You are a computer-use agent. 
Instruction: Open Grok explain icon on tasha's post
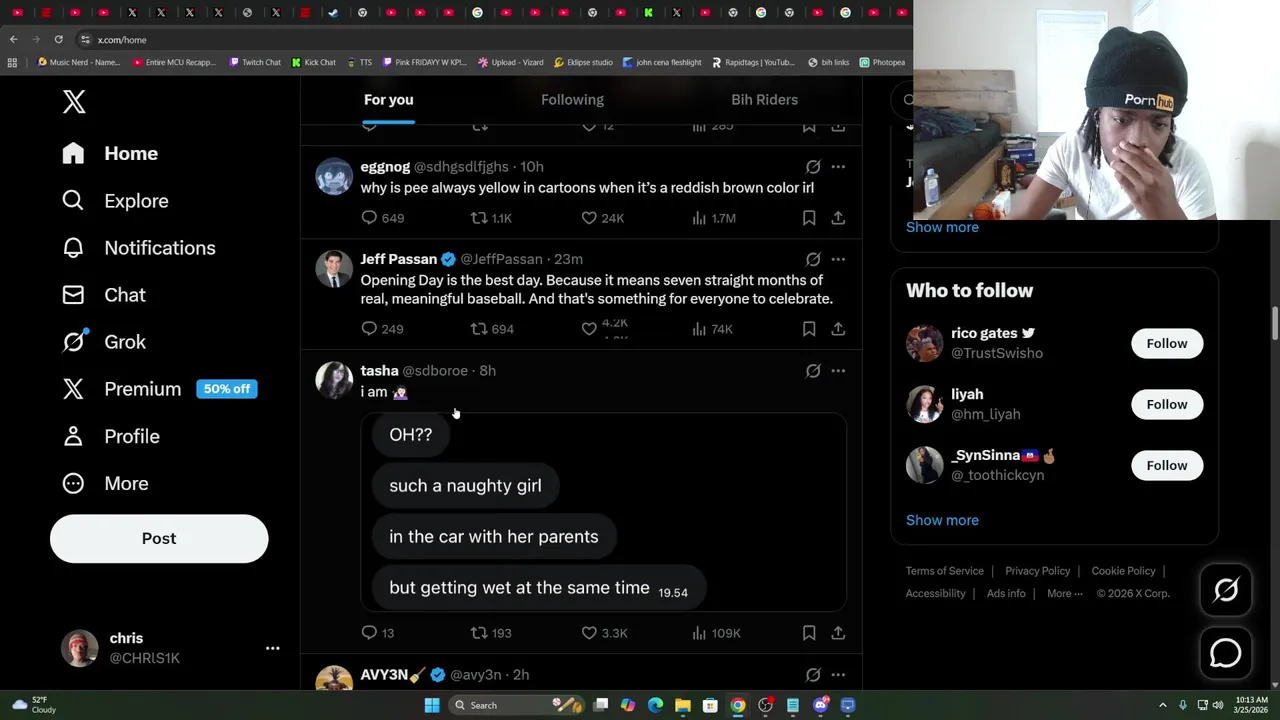(813, 371)
